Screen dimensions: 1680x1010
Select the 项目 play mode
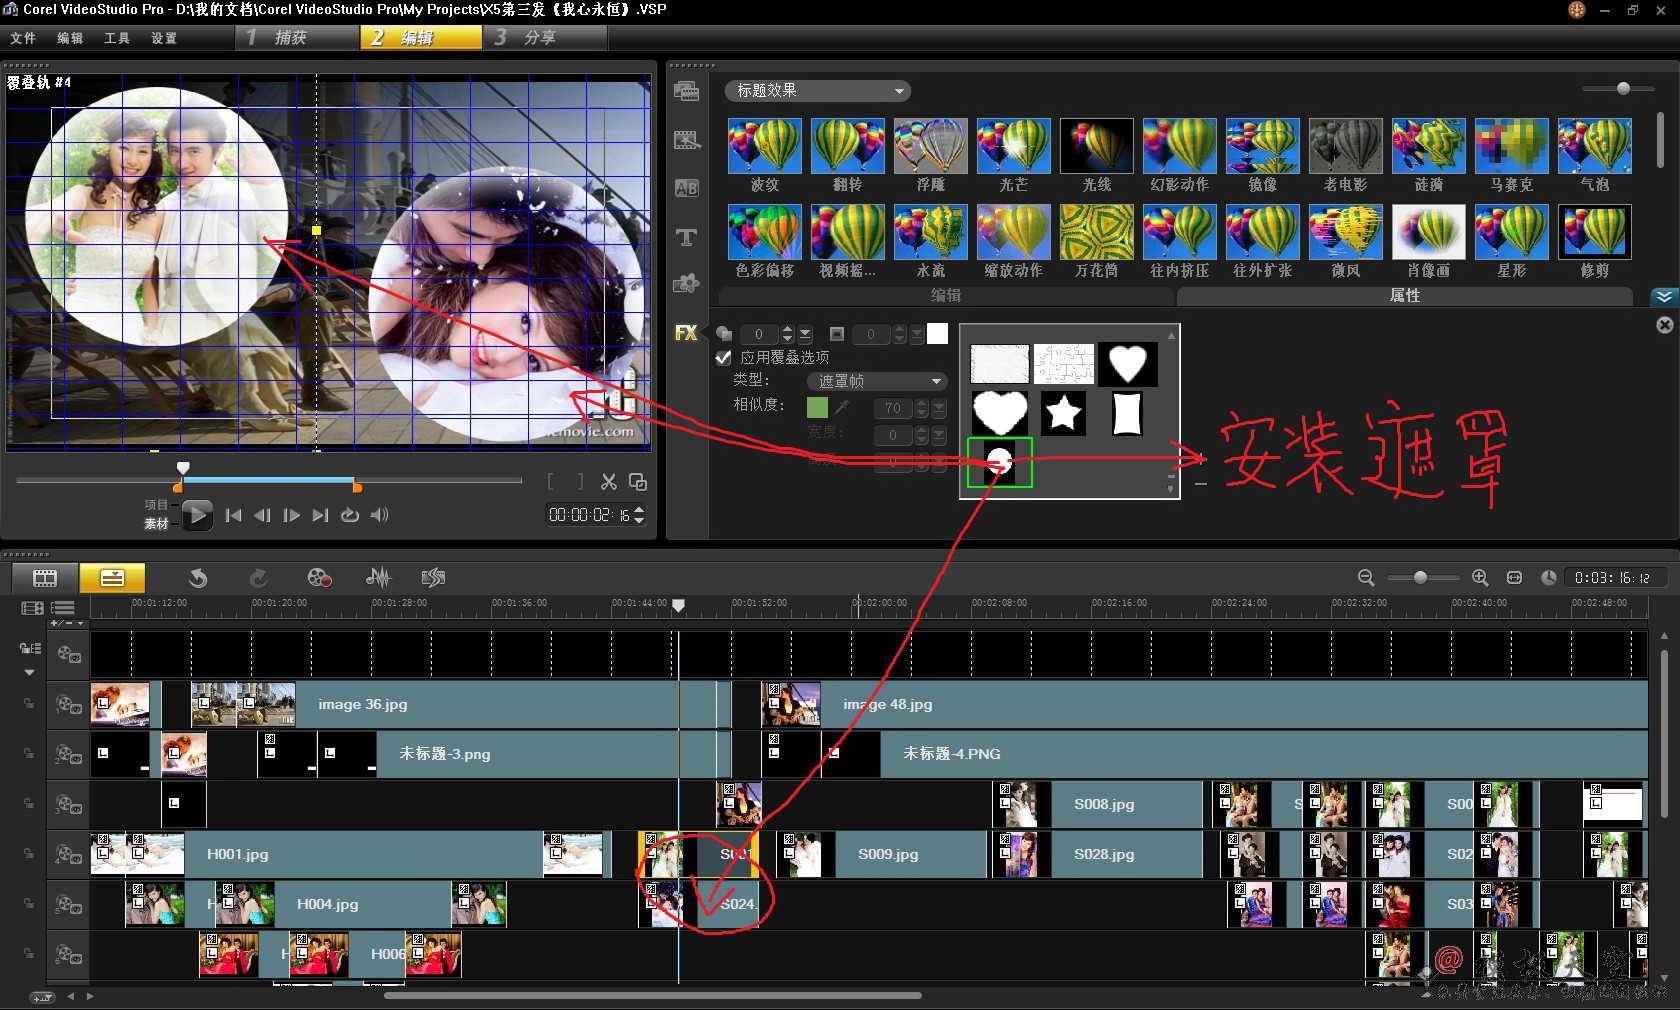pos(156,505)
